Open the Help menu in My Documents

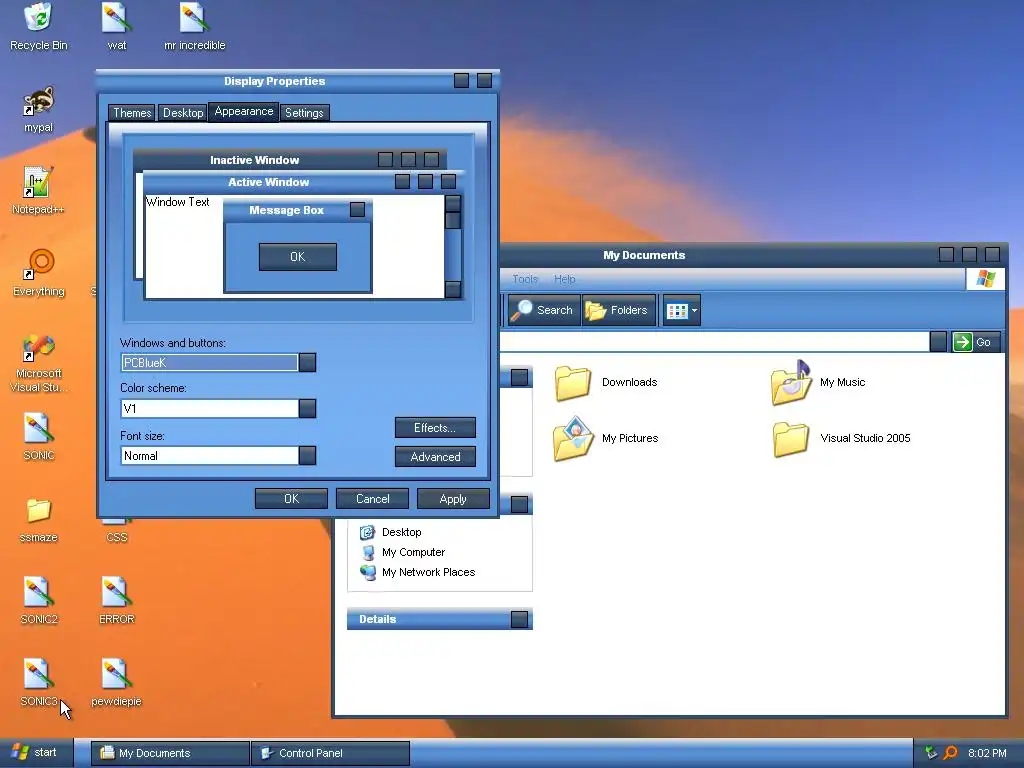[564, 280]
